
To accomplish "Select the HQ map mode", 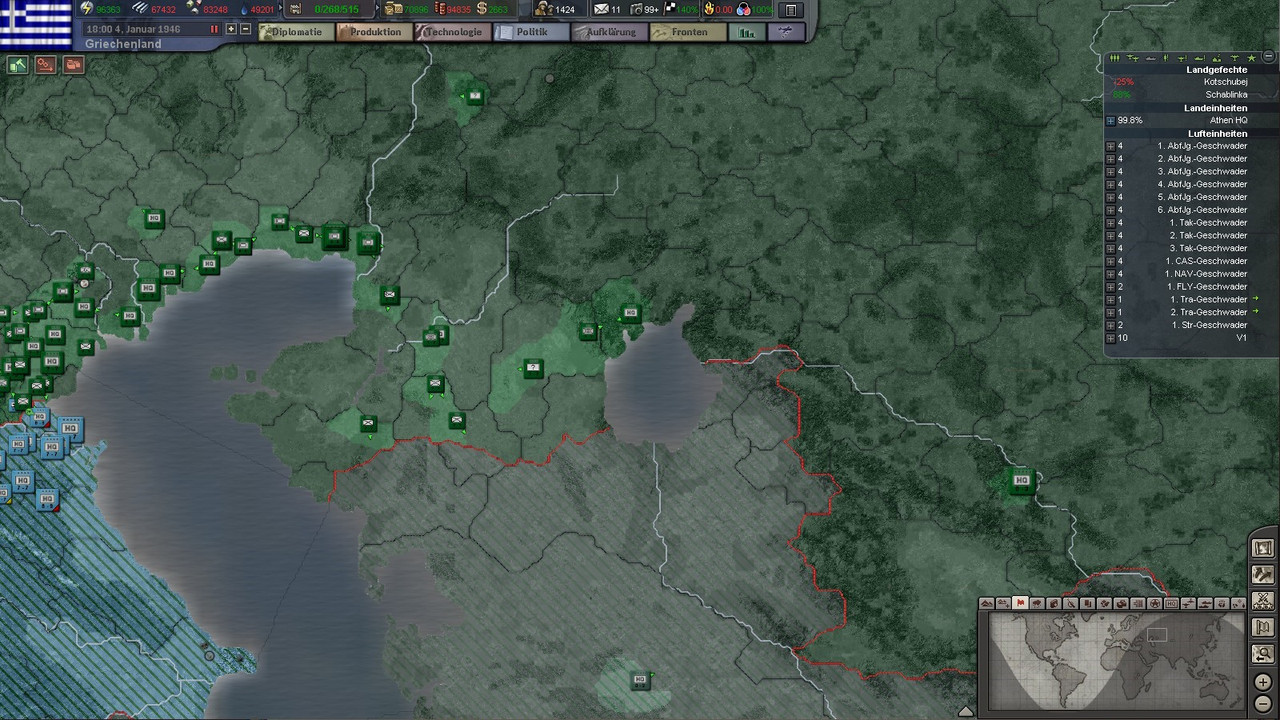I will click(1171, 604).
